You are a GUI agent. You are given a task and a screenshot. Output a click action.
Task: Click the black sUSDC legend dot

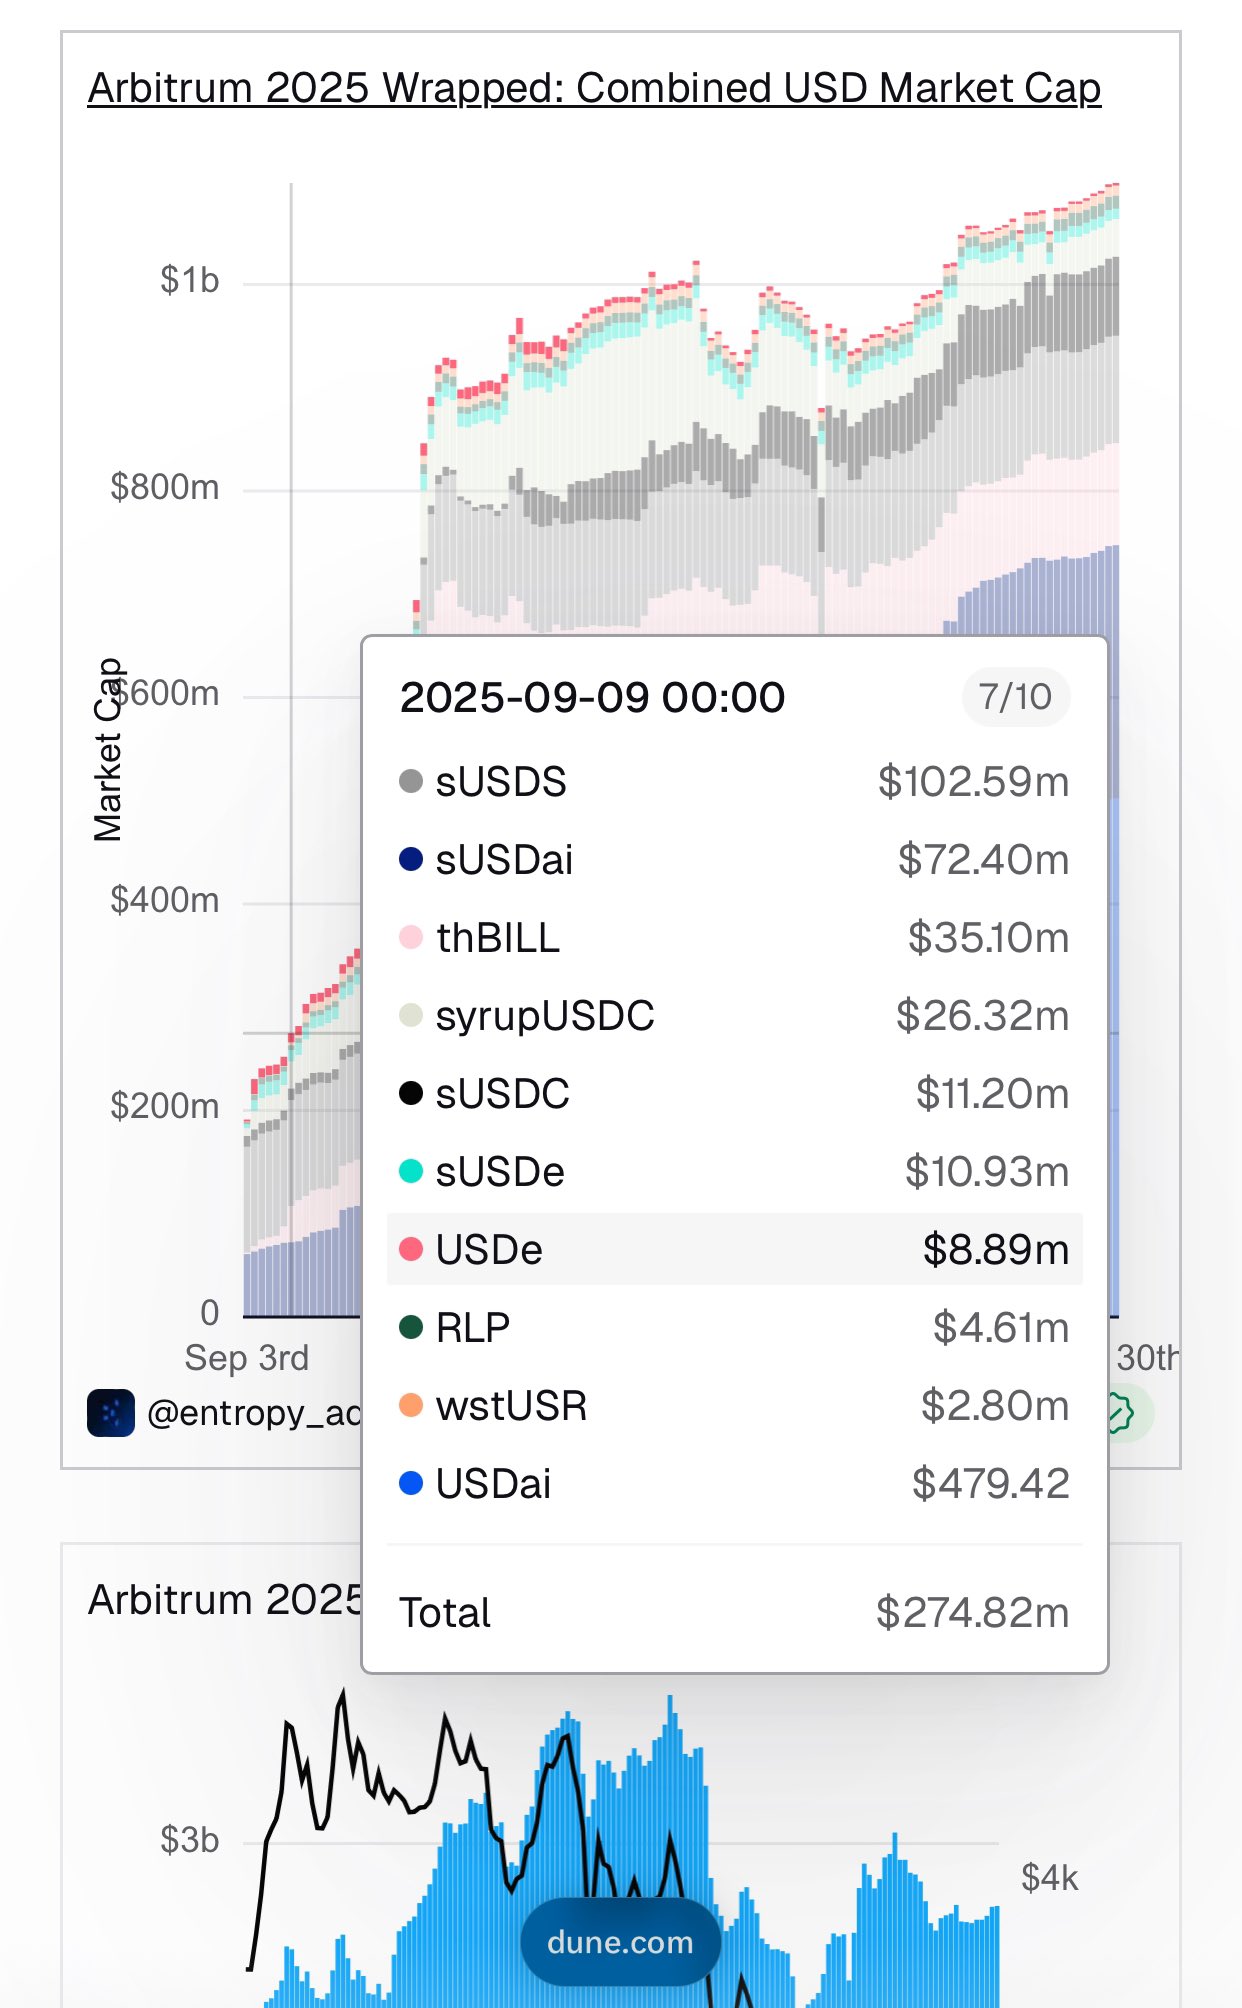click(411, 1093)
